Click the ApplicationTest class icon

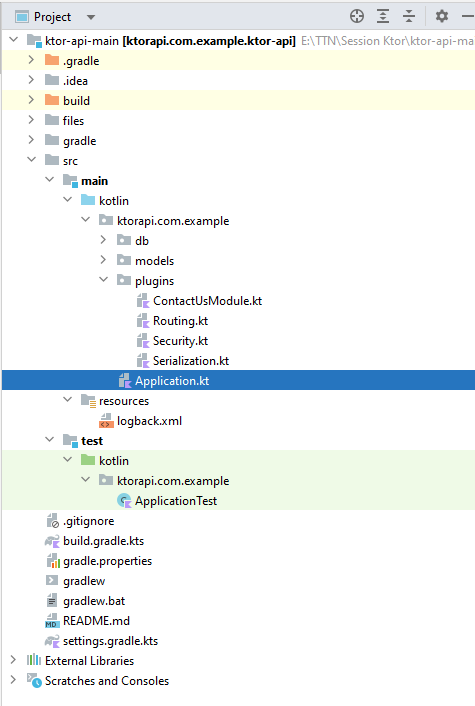[124, 501]
